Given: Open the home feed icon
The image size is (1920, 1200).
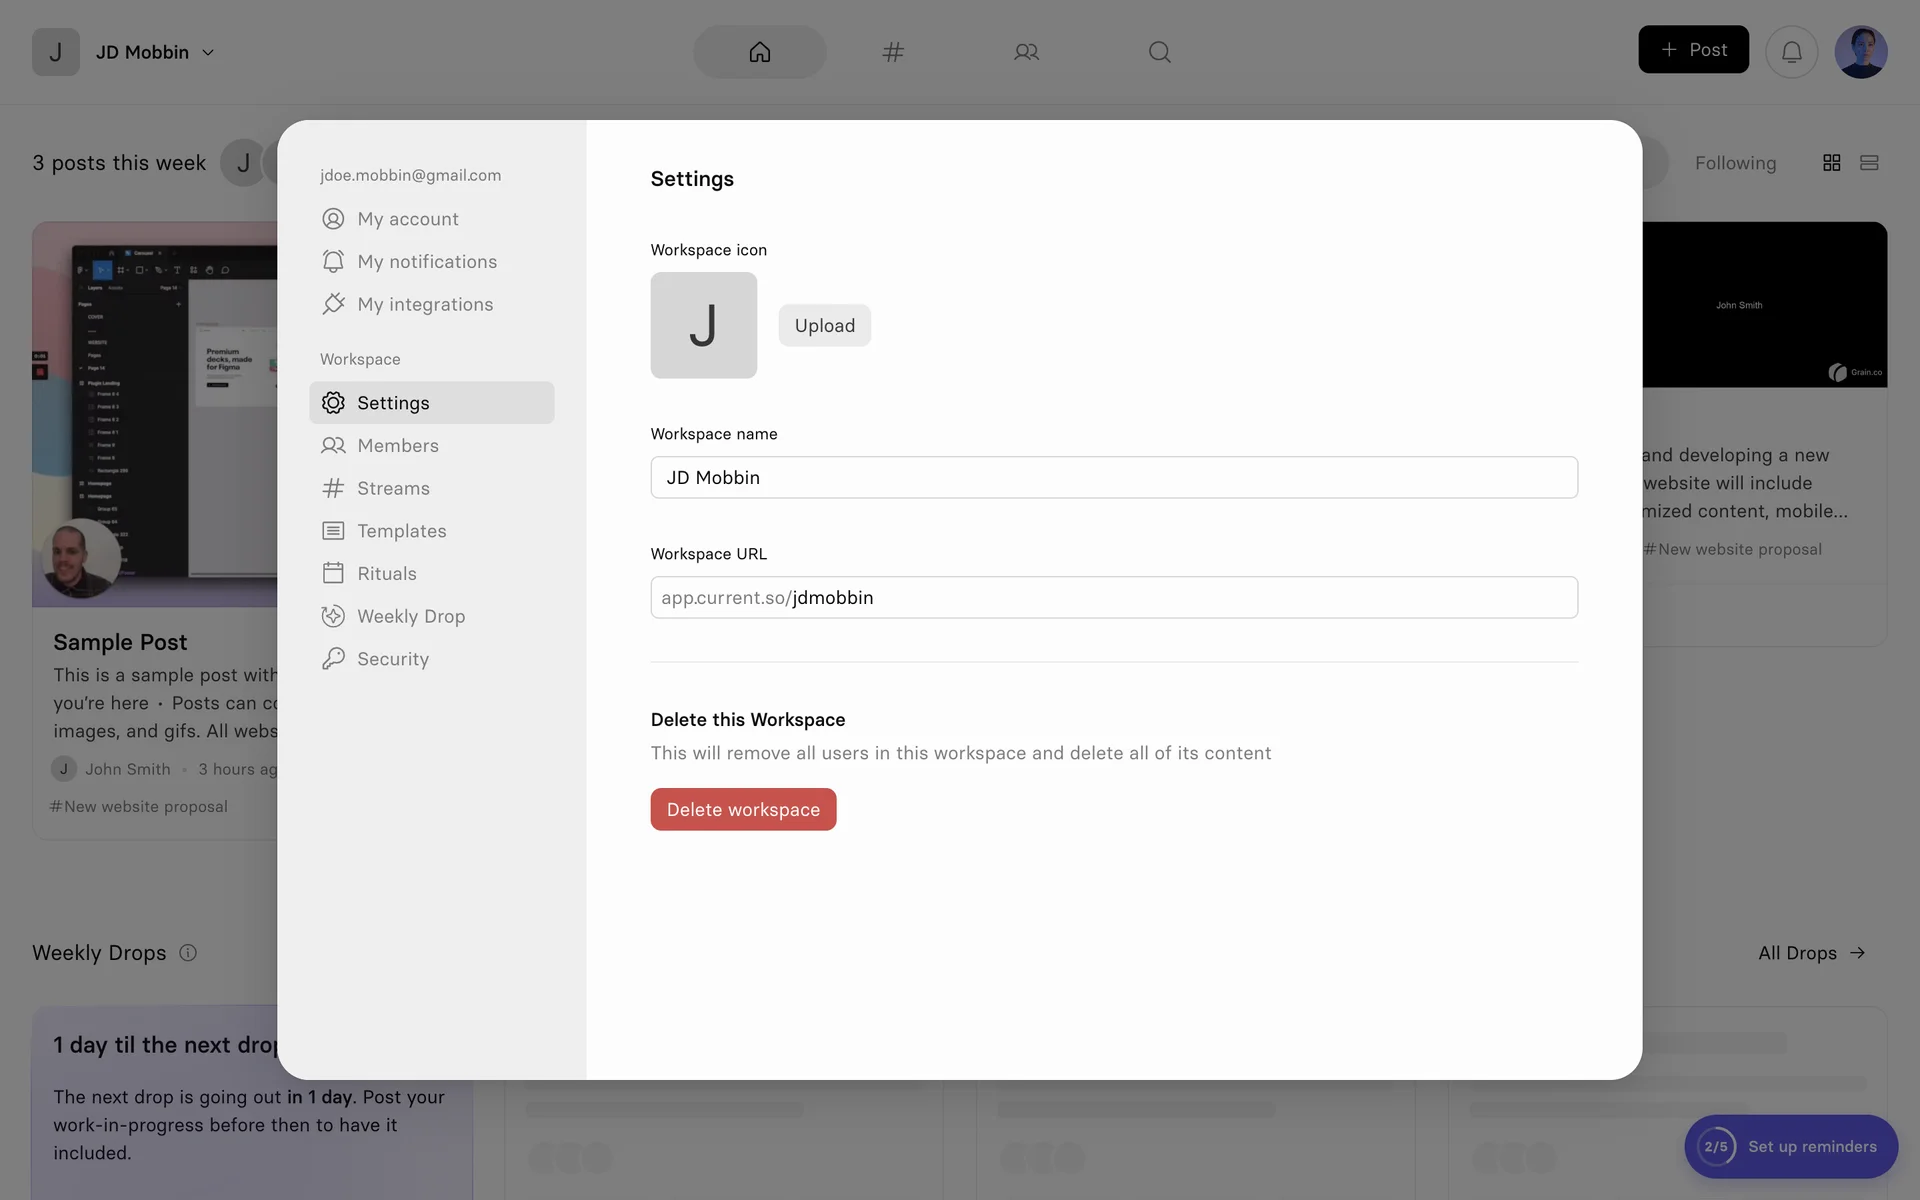Looking at the screenshot, I should click(759, 52).
